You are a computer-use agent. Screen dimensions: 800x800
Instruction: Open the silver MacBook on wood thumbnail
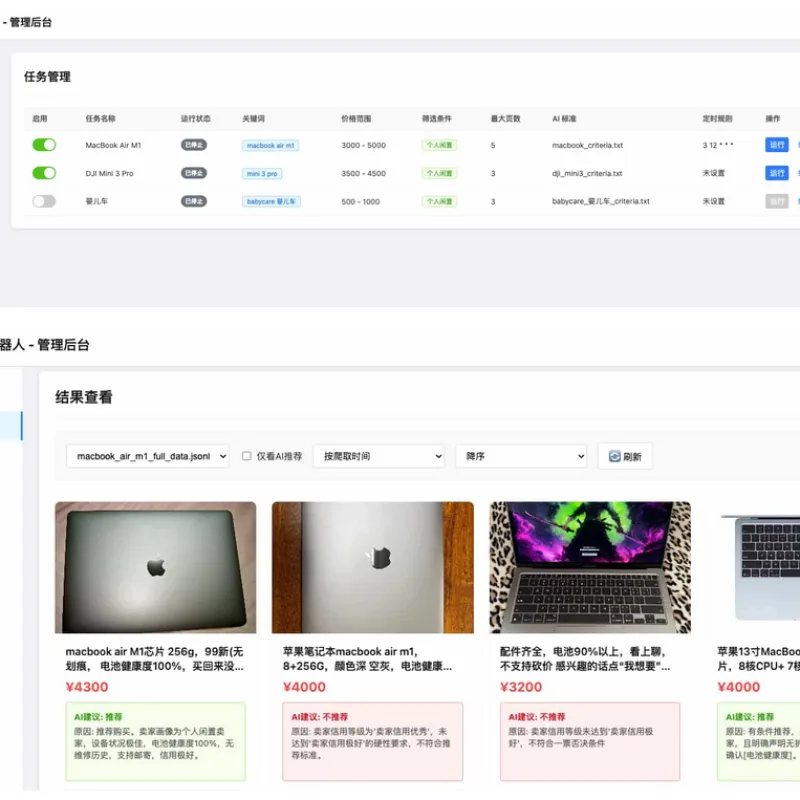(x=373, y=567)
